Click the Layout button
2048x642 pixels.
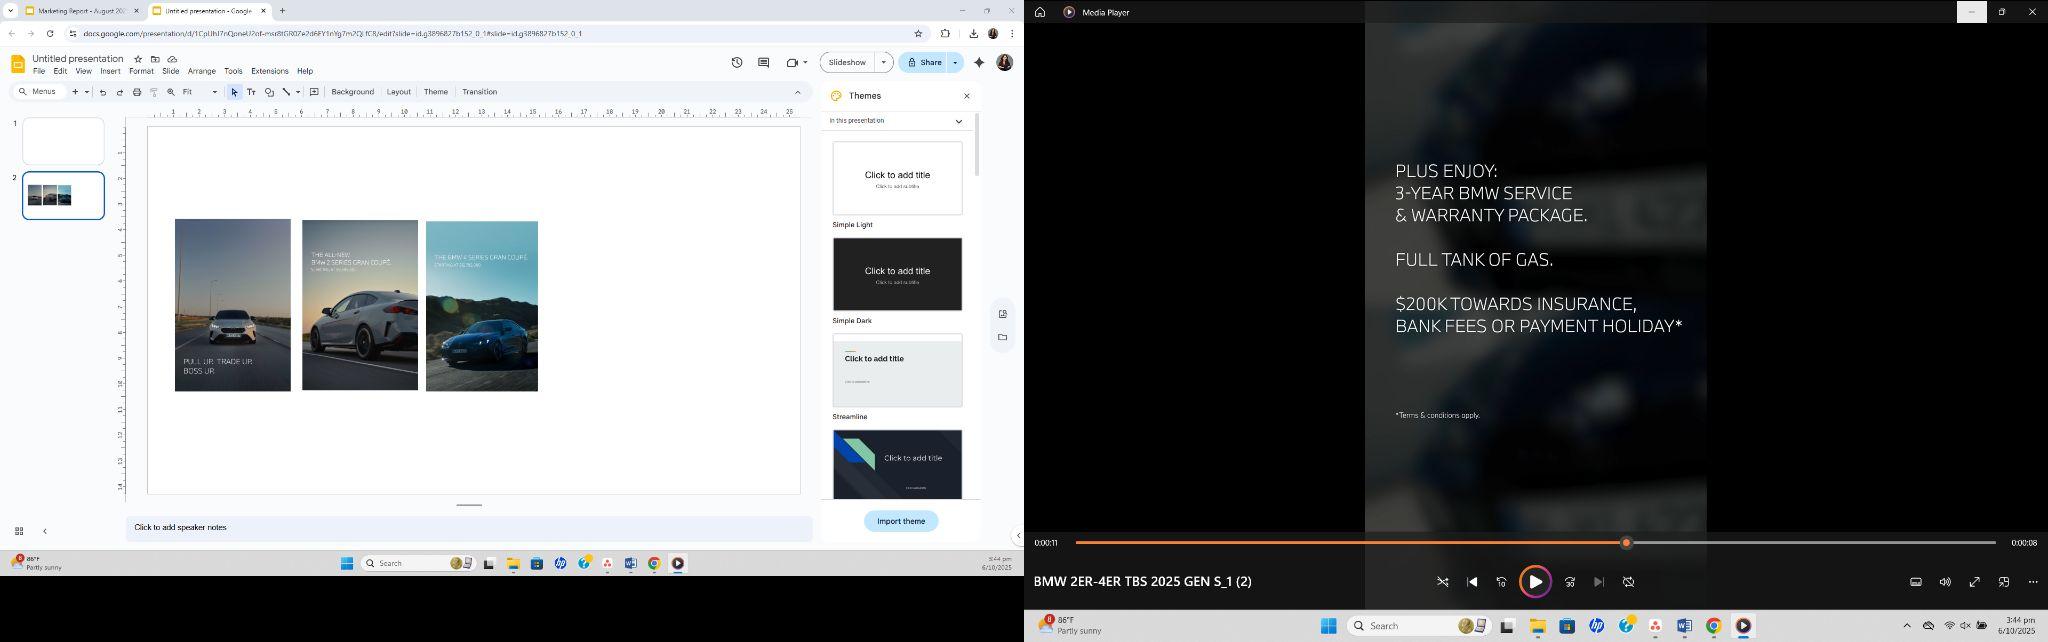[x=399, y=92]
